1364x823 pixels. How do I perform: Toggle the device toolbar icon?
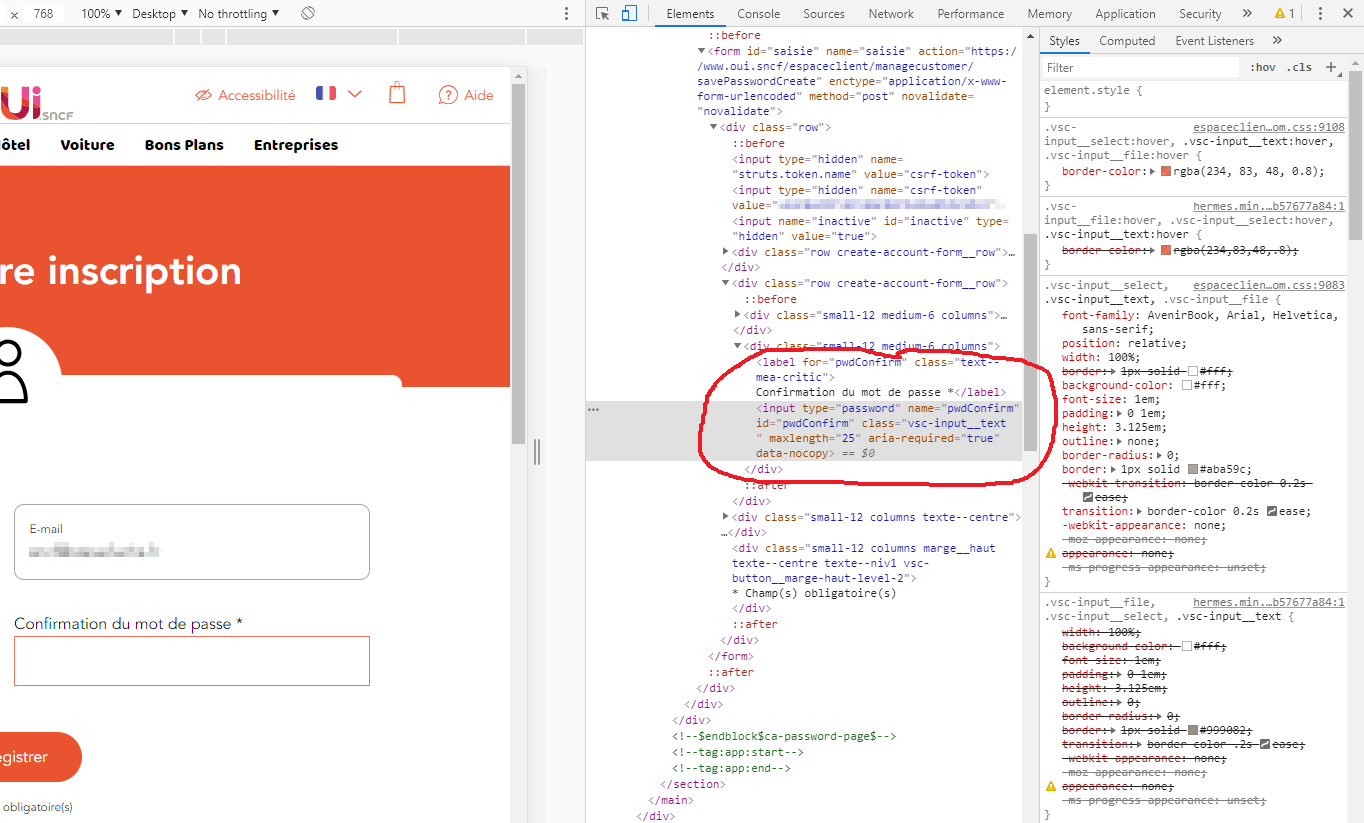pos(629,14)
